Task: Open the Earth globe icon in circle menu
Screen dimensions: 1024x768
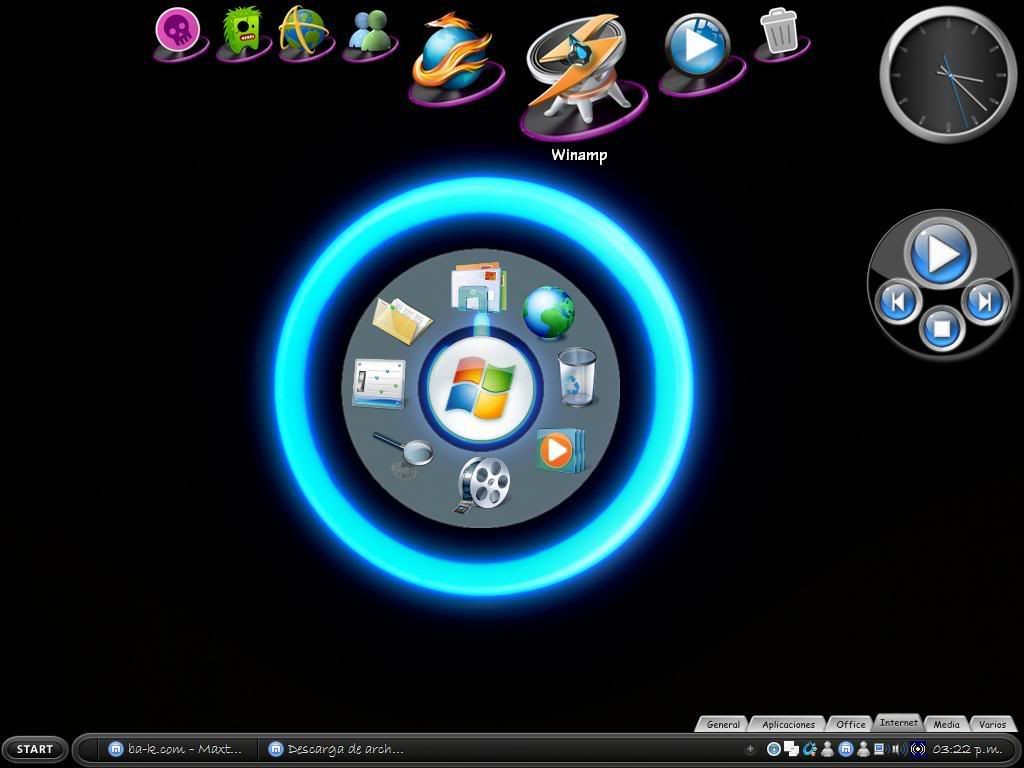Action: click(x=549, y=312)
